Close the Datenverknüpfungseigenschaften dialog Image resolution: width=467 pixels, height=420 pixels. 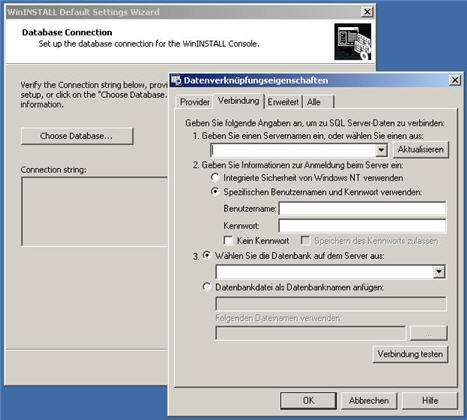point(455,80)
